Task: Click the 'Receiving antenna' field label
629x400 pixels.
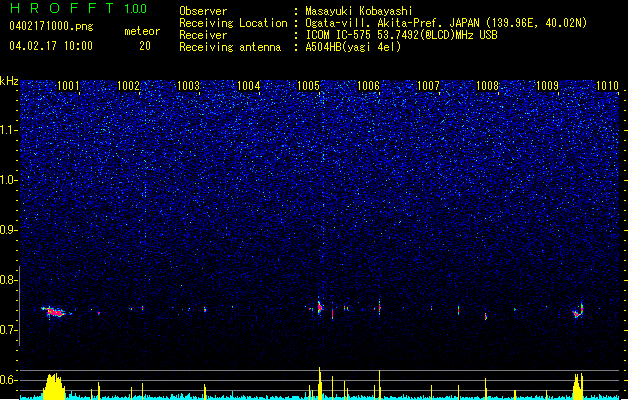Action: 230,47
